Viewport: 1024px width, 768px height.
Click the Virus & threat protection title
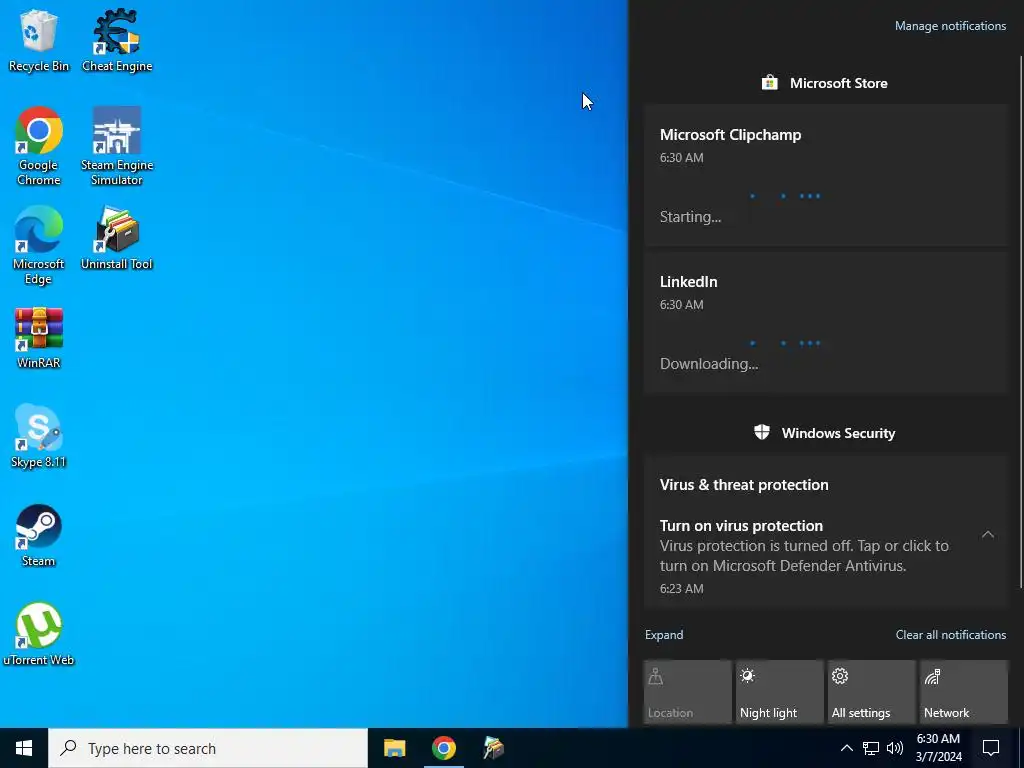point(744,485)
